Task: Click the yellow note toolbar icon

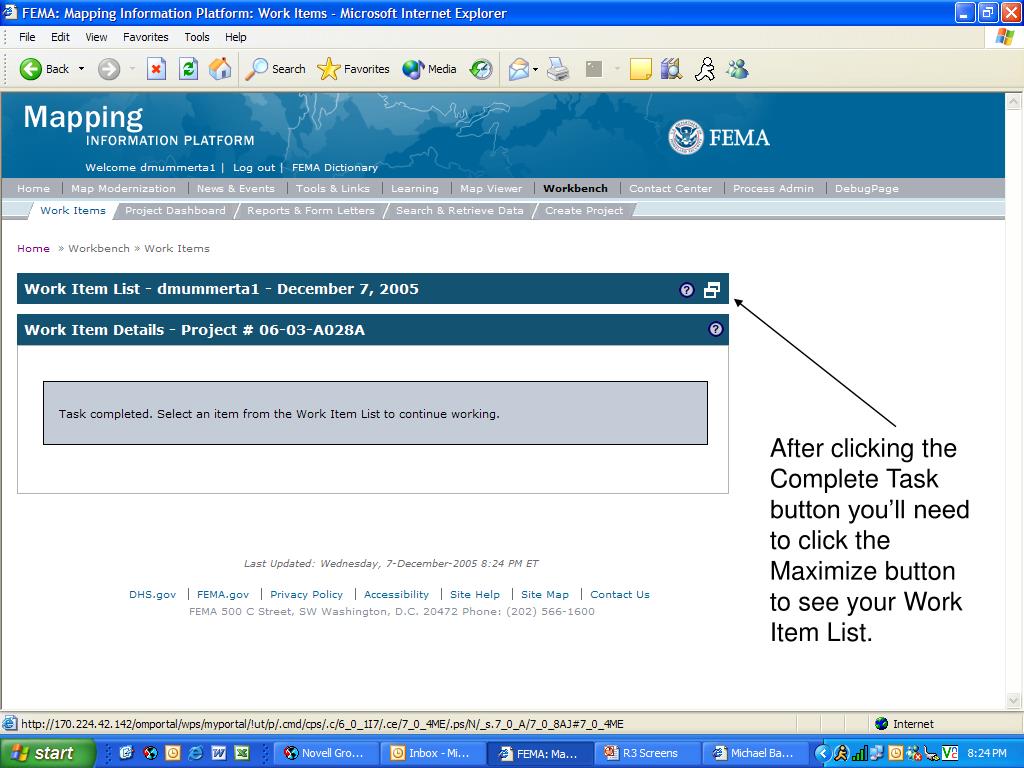Action: tap(640, 69)
